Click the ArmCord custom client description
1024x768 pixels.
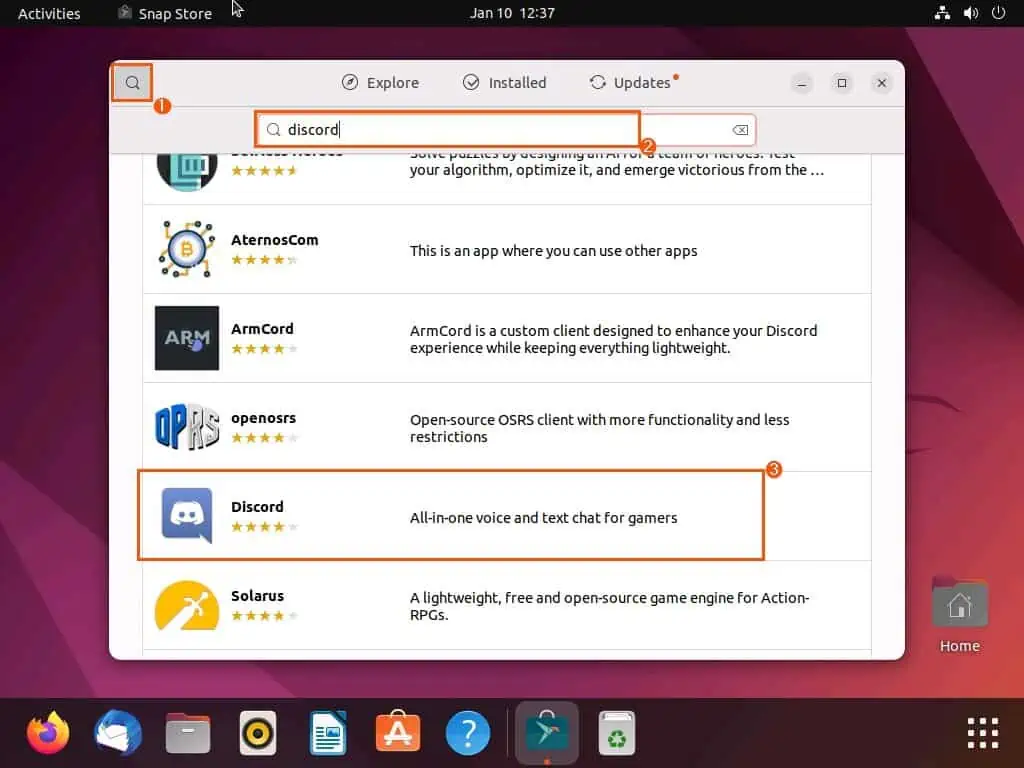[x=613, y=339]
